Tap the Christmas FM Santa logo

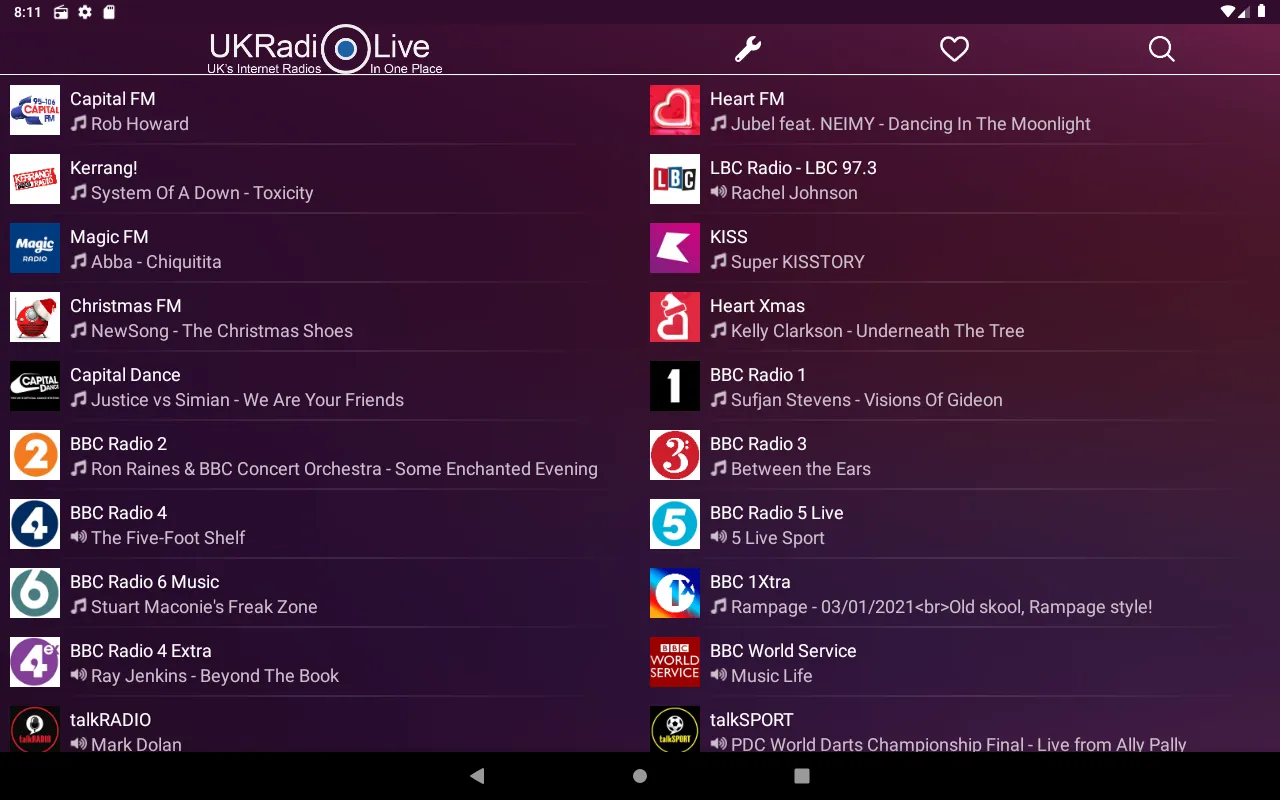[35, 317]
